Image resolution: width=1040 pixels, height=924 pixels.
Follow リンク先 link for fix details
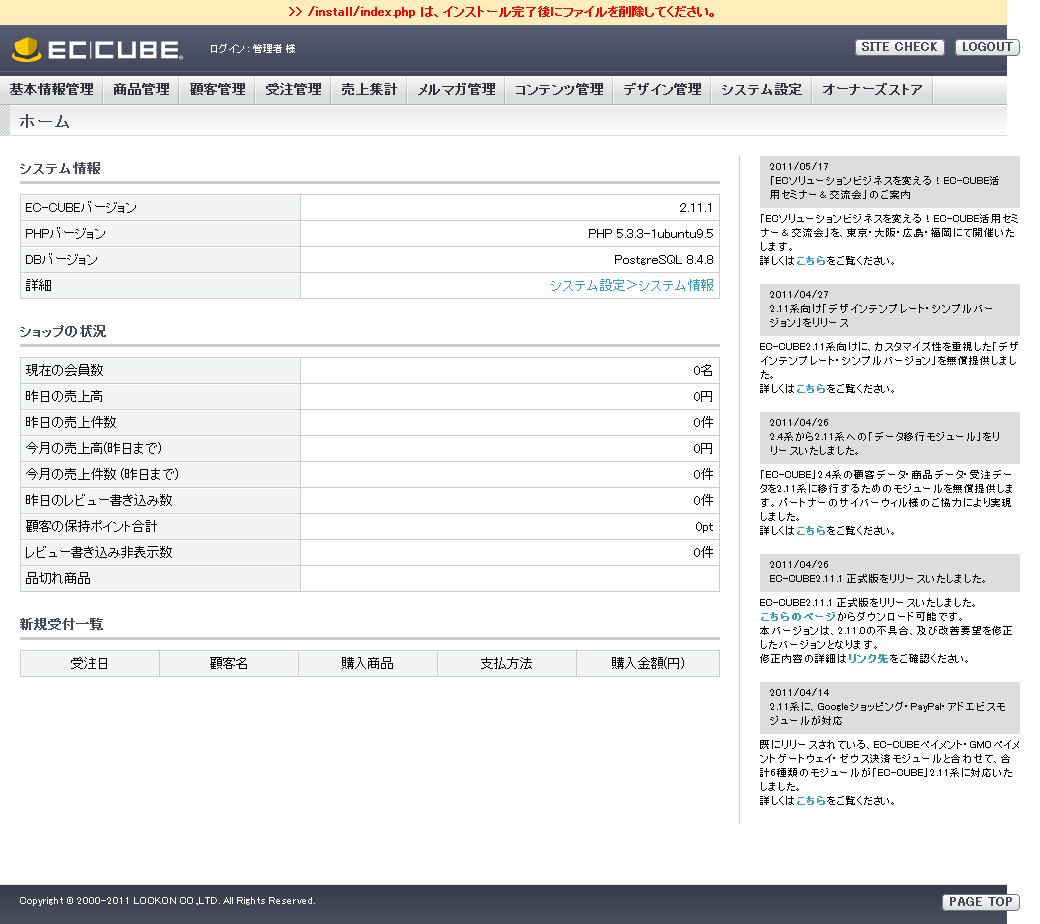click(x=868, y=659)
